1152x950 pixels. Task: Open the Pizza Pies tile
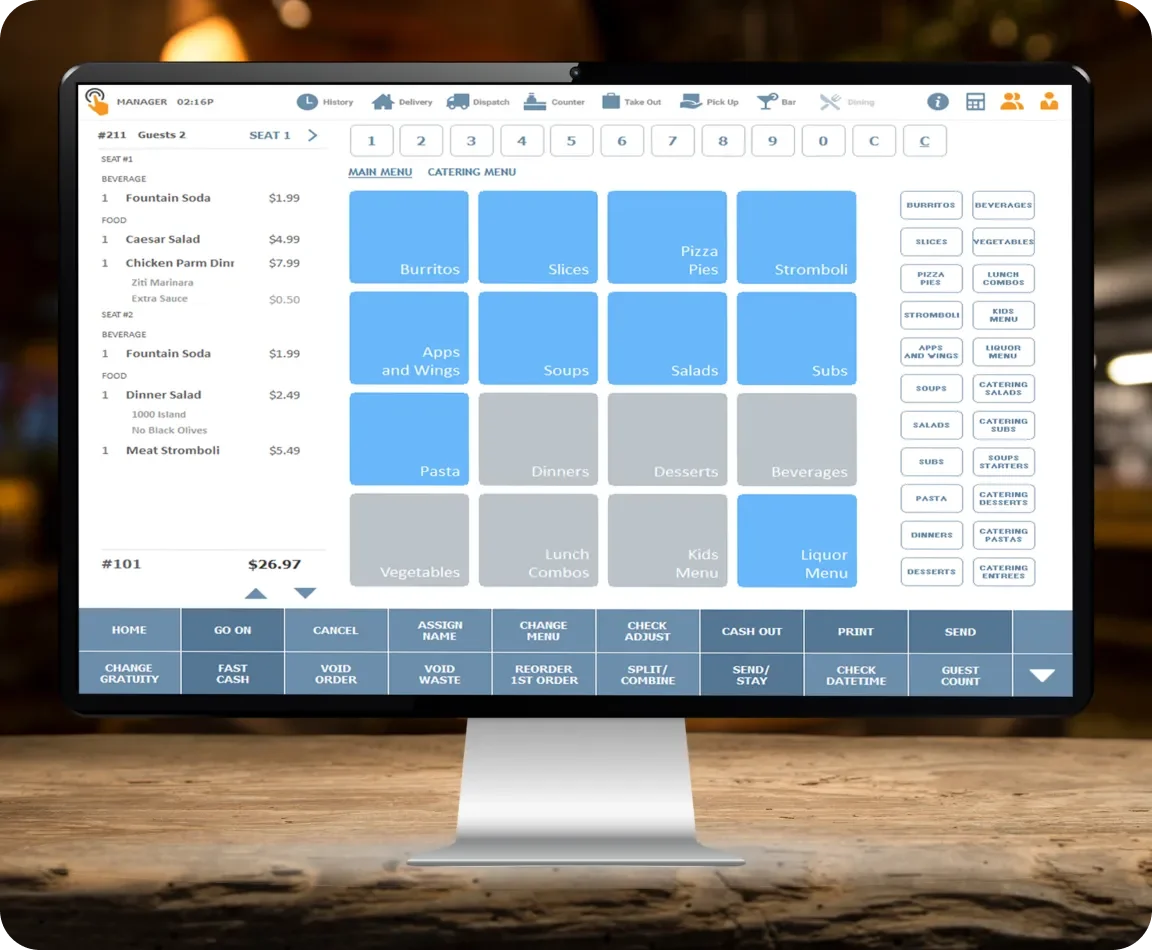[667, 237]
